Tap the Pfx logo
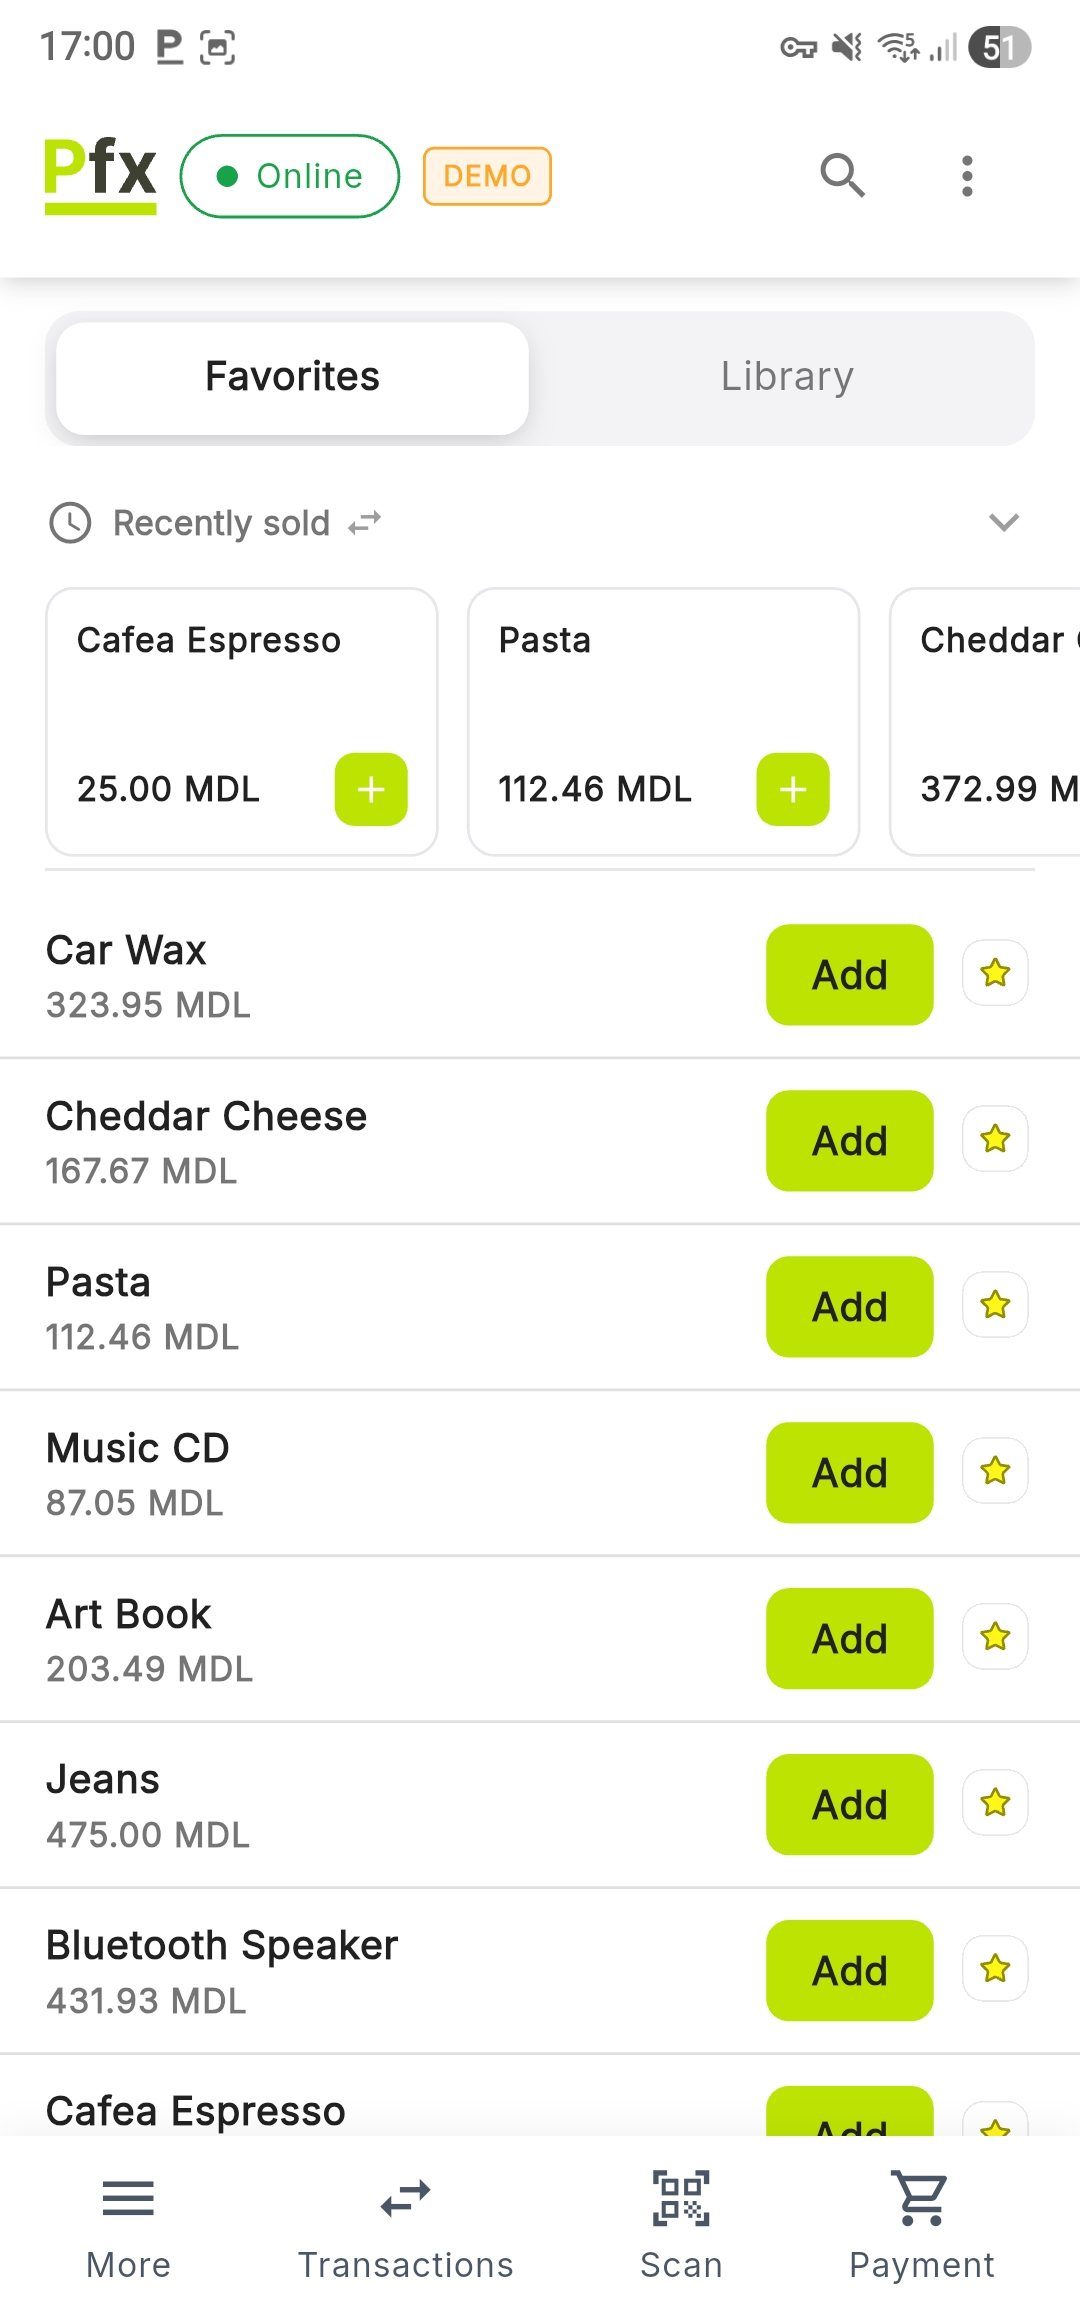 [x=100, y=174]
